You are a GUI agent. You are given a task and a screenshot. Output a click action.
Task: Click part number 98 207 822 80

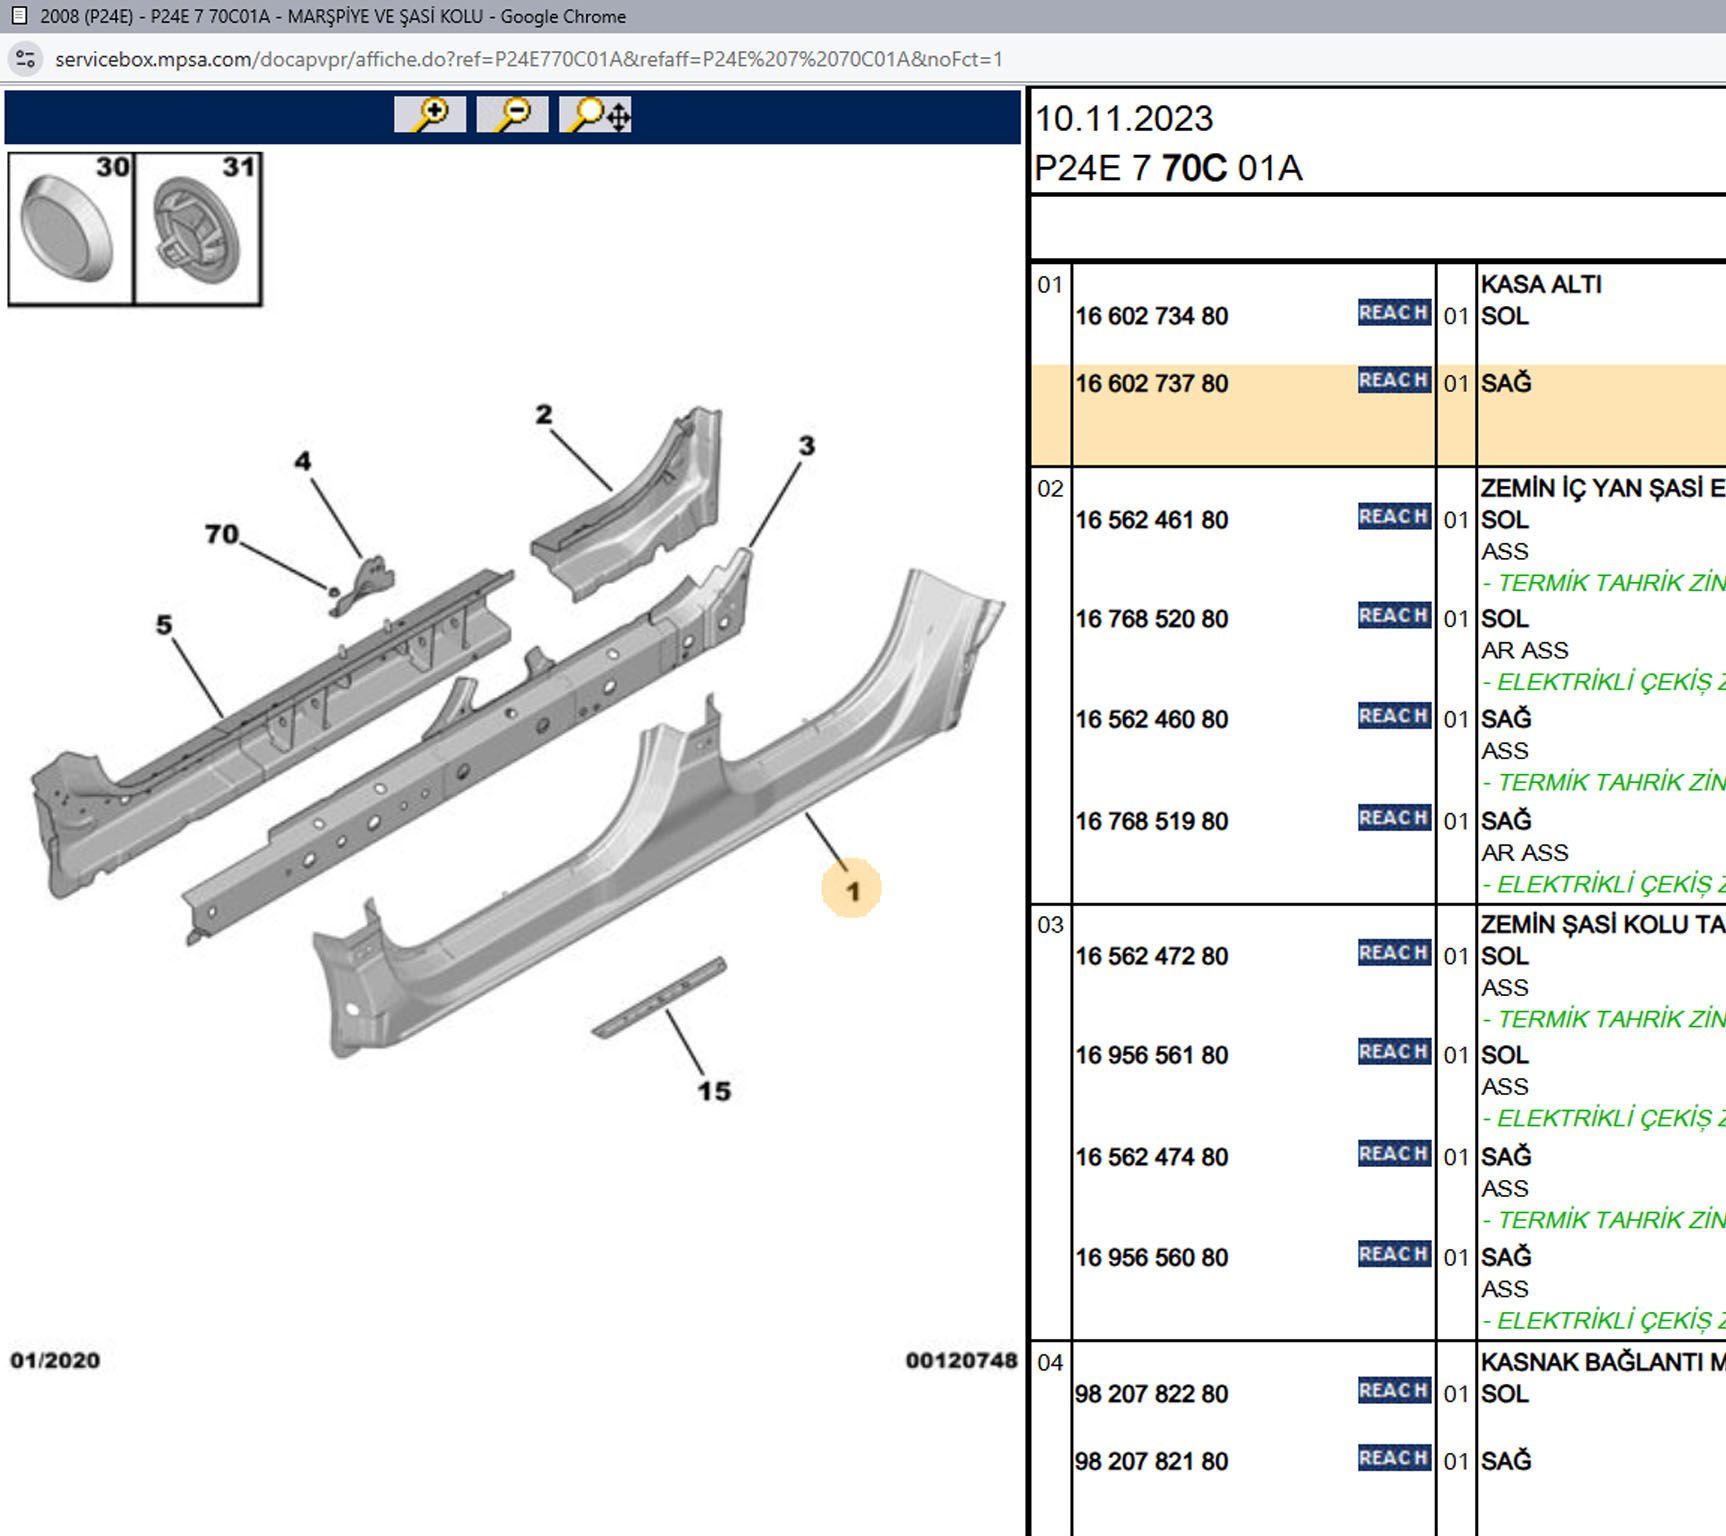click(1151, 1394)
